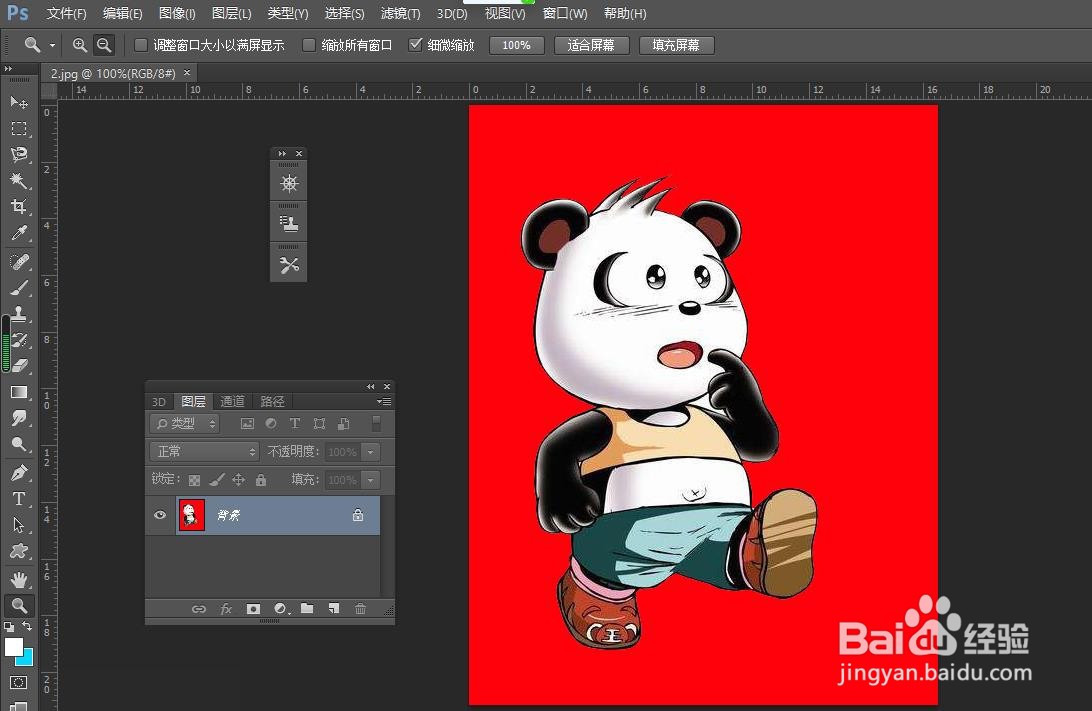Select the Clone Stamp tool

19,313
